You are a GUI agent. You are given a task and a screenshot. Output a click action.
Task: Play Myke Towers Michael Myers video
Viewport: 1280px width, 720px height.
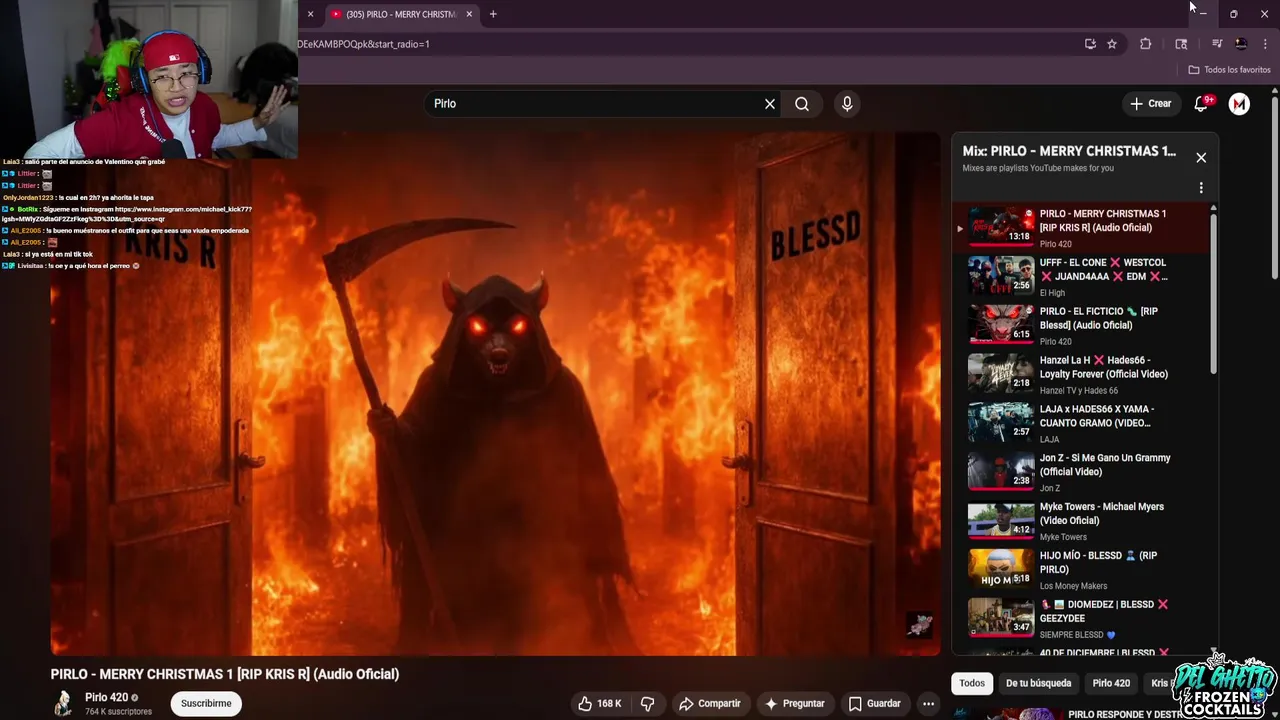[x=1080, y=522]
